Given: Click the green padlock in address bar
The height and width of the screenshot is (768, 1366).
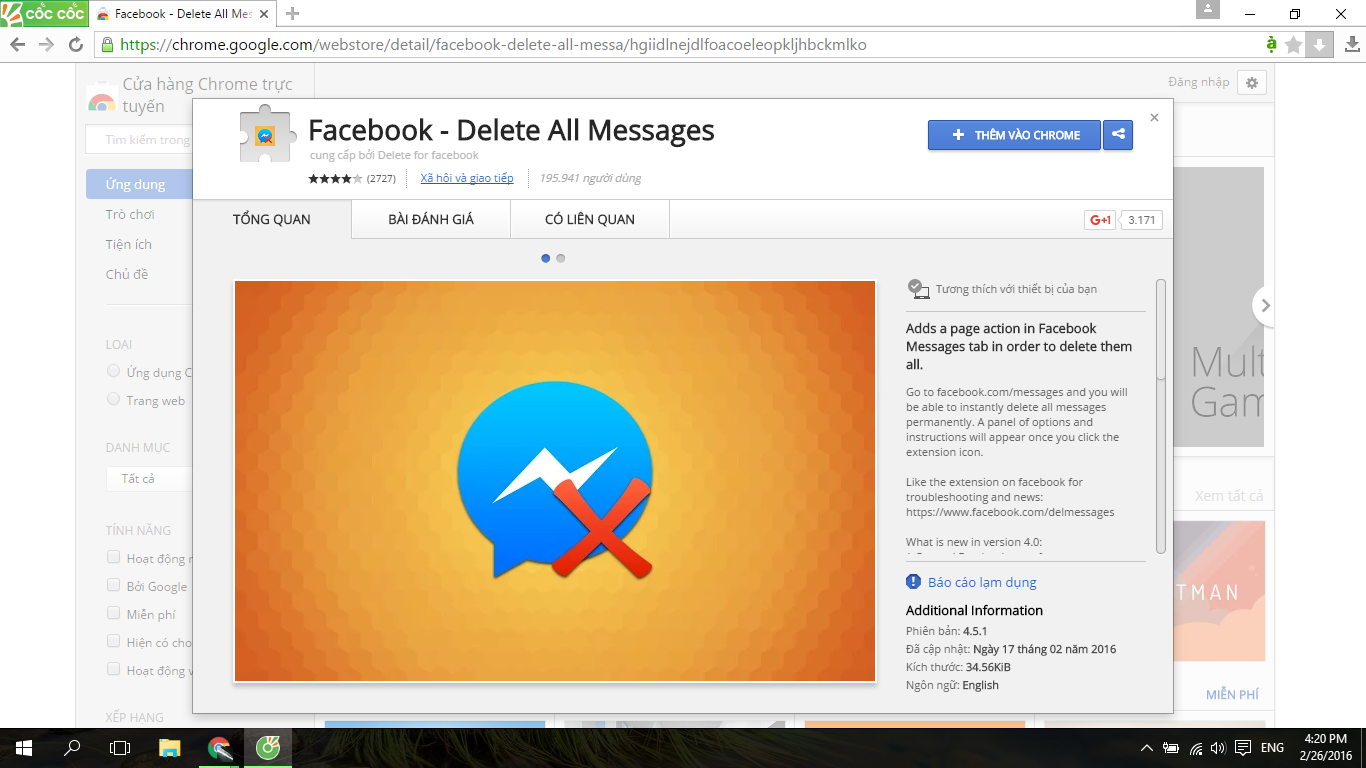Looking at the screenshot, I should pyautogui.click(x=107, y=45).
